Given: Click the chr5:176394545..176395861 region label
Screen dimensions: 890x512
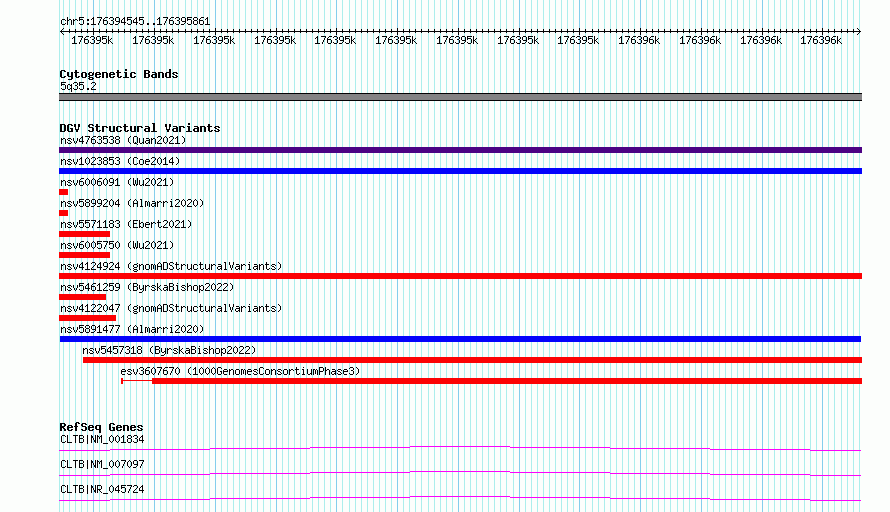Looking at the screenshot, I should [x=135, y=21].
